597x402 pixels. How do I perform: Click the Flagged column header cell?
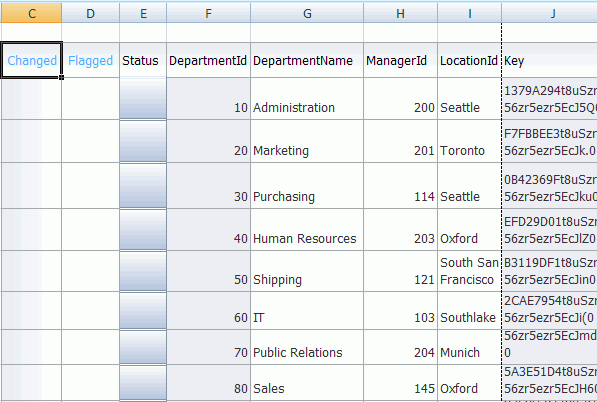click(x=91, y=60)
